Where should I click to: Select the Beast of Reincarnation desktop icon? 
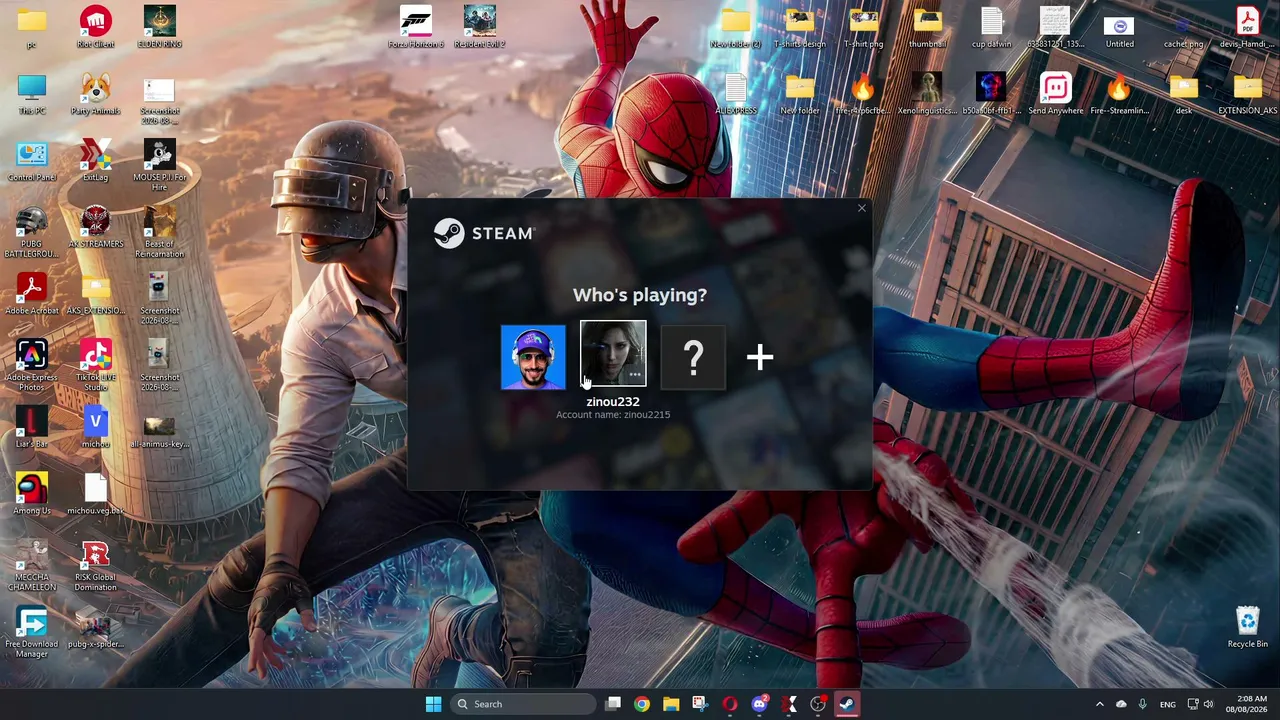coord(160,232)
